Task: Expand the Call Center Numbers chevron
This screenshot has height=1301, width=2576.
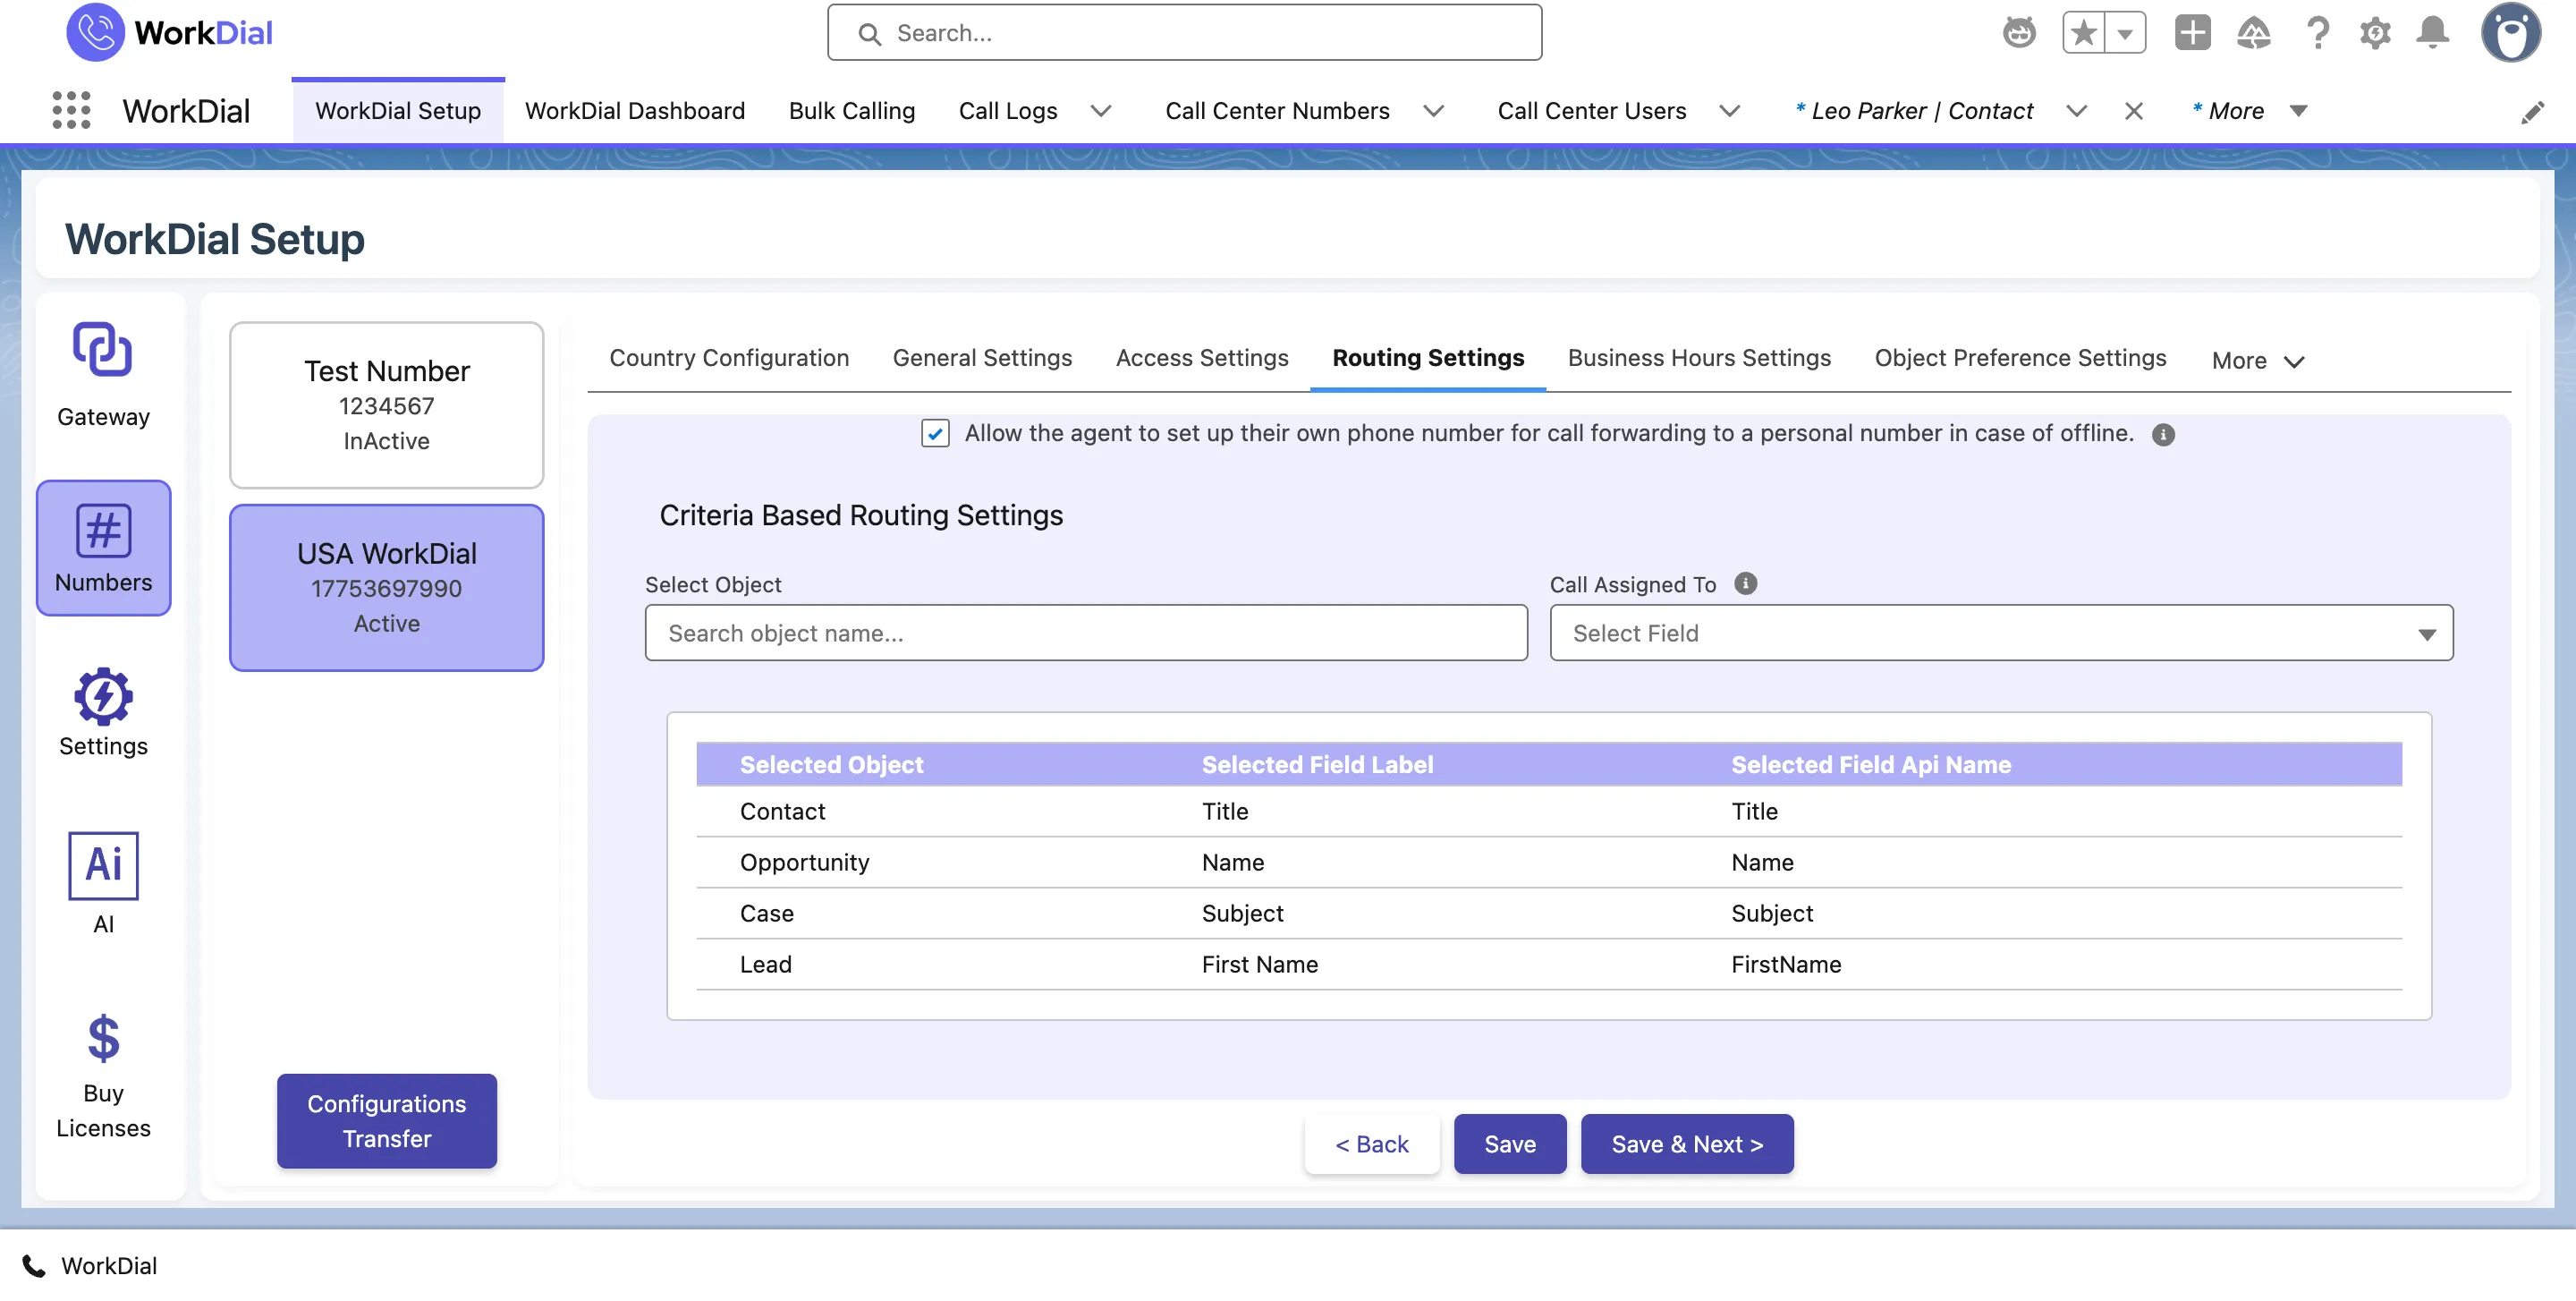Action: tap(1433, 111)
